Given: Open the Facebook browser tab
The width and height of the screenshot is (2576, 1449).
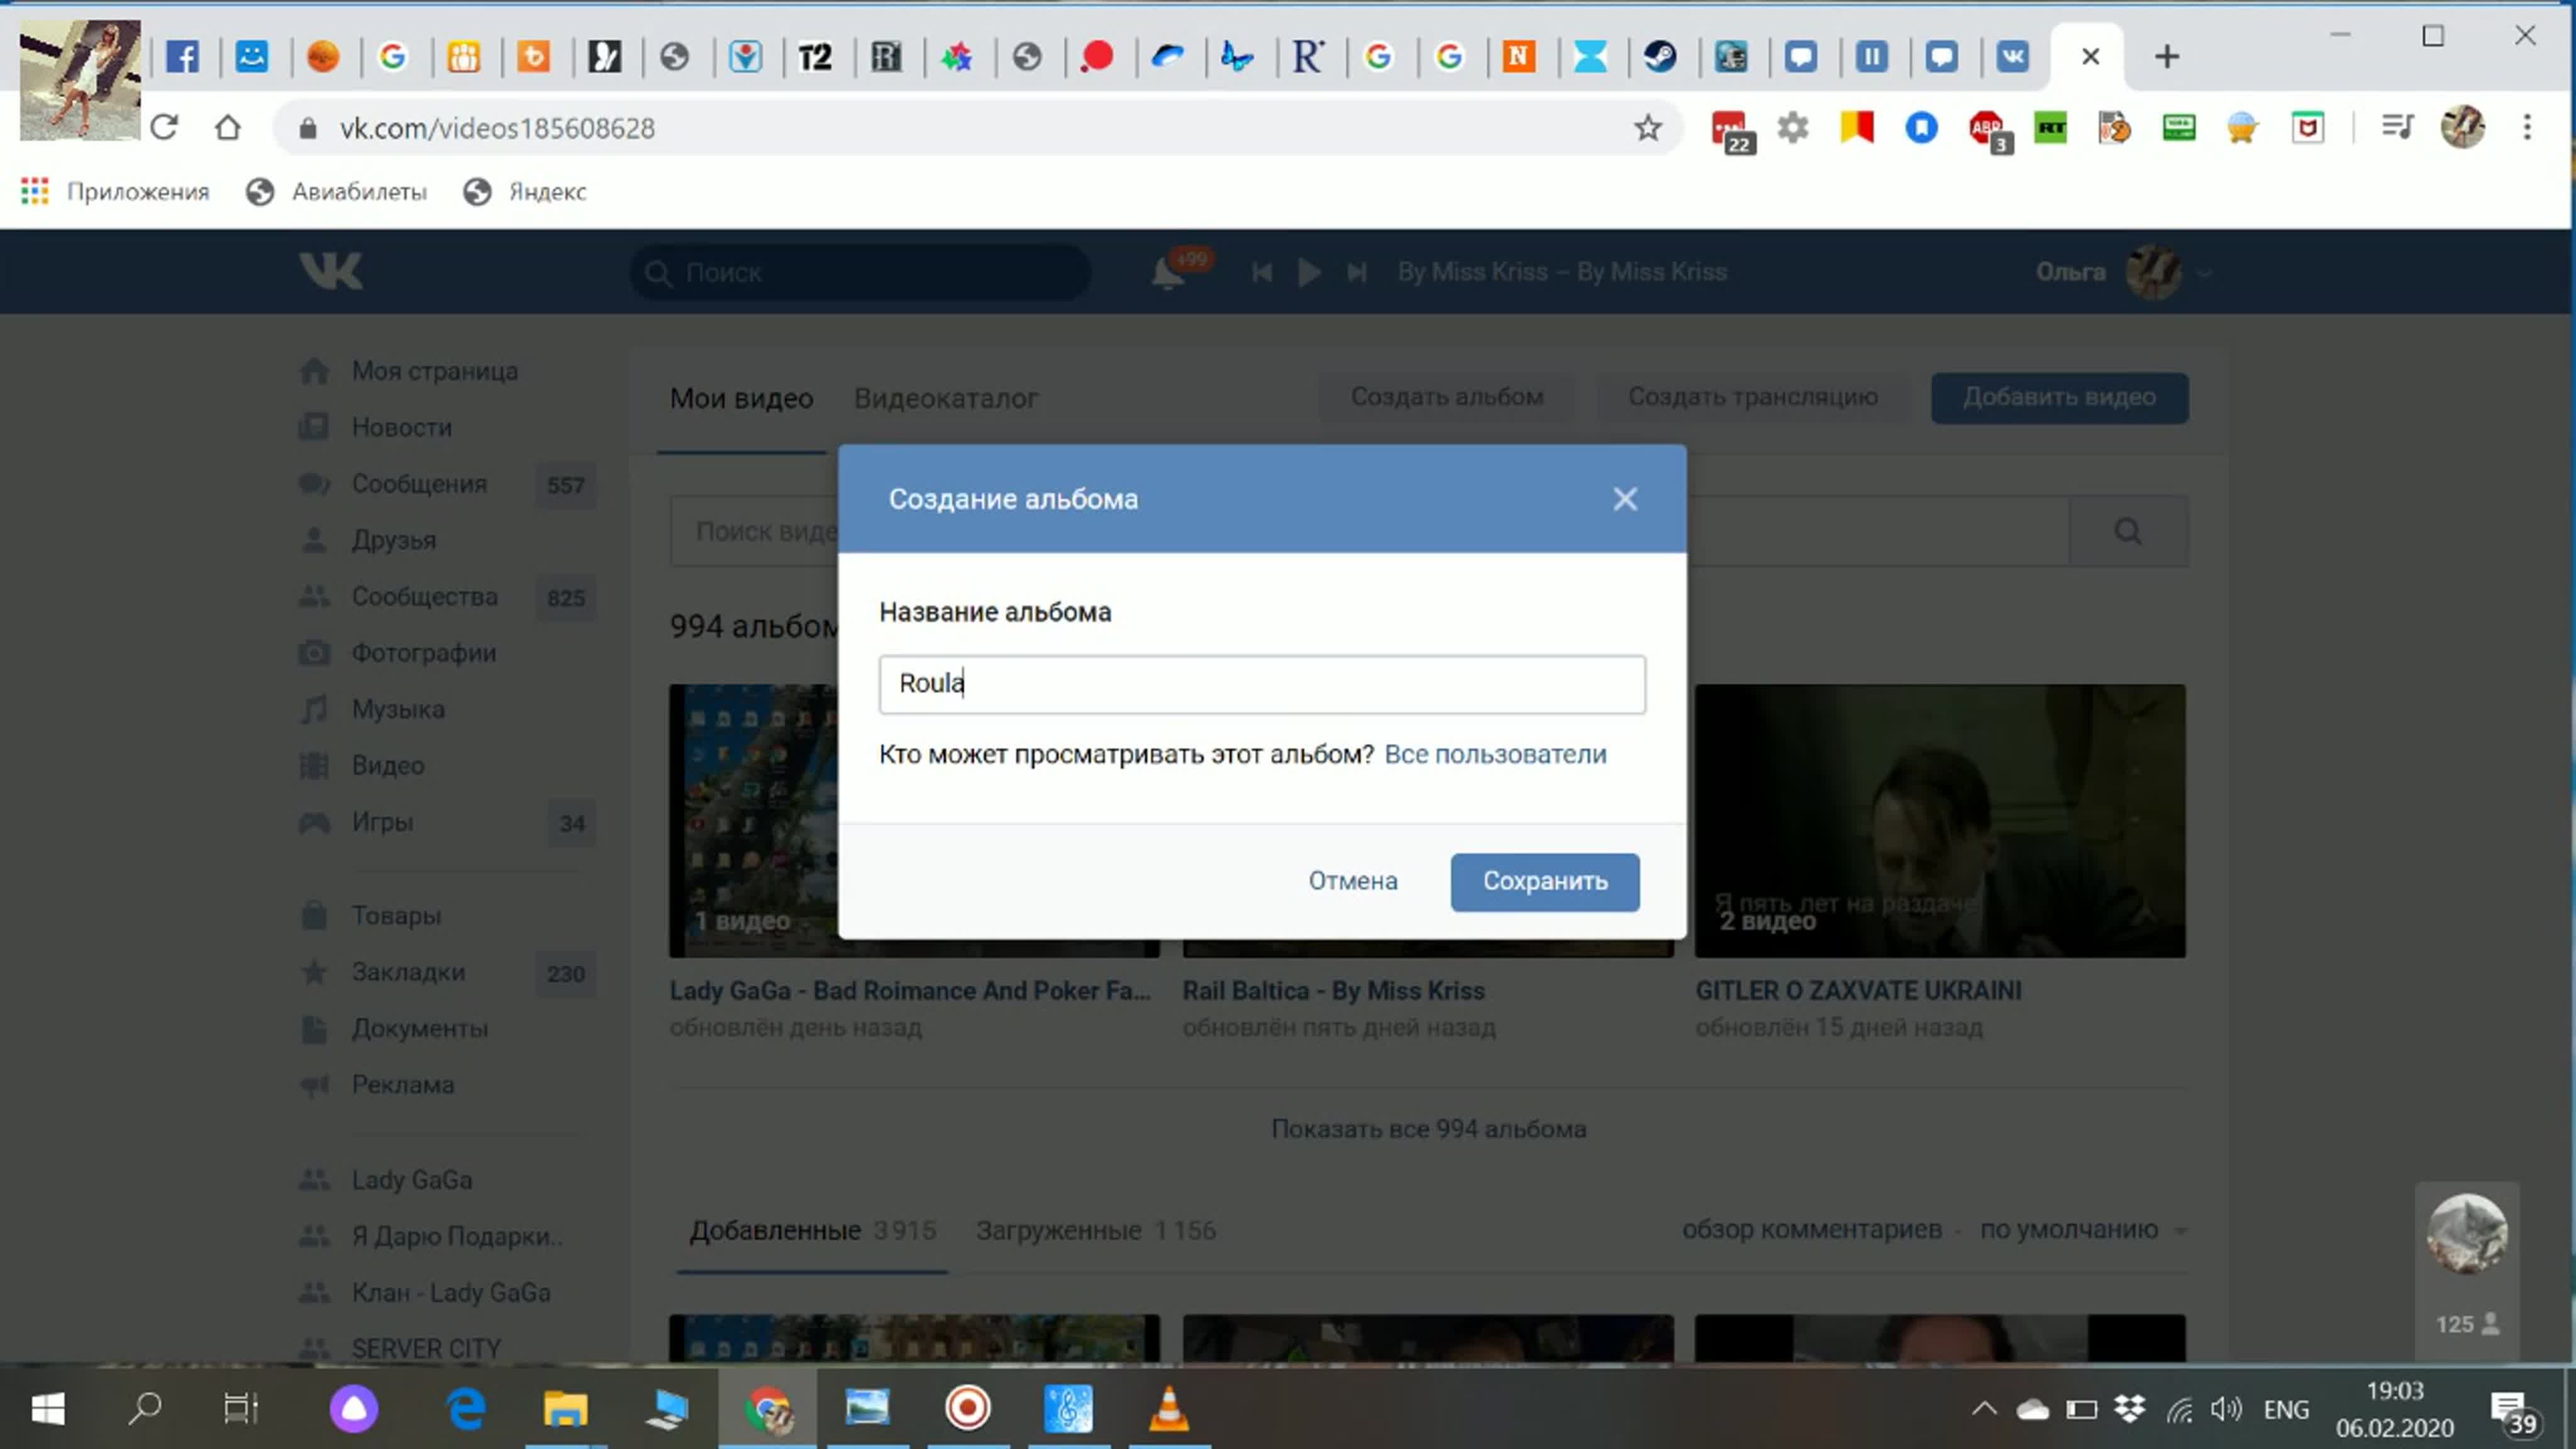Looking at the screenshot, I should [182, 57].
